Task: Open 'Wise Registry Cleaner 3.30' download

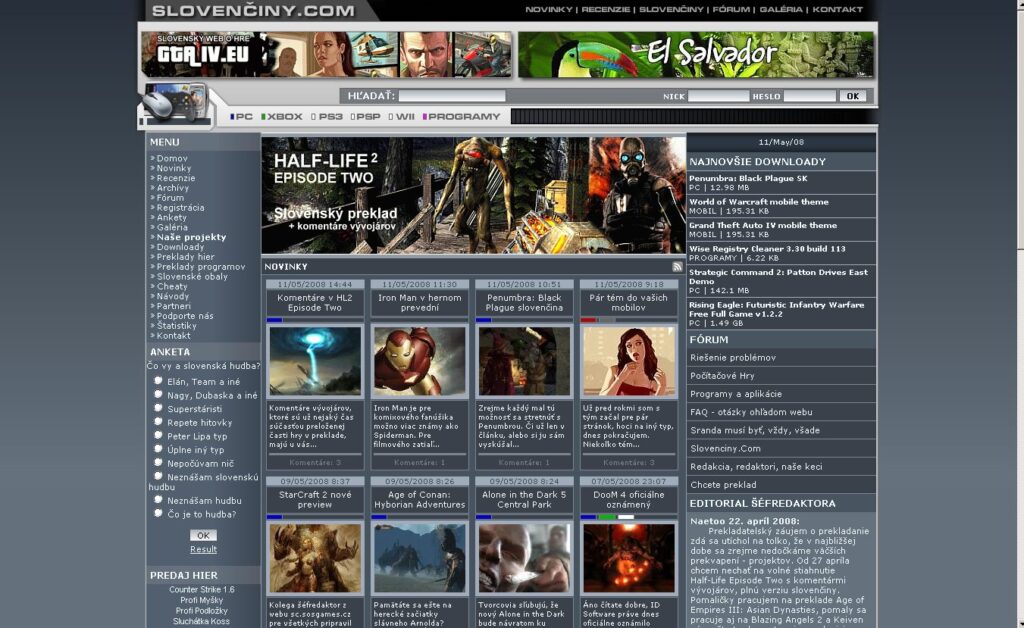Action: click(767, 249)
